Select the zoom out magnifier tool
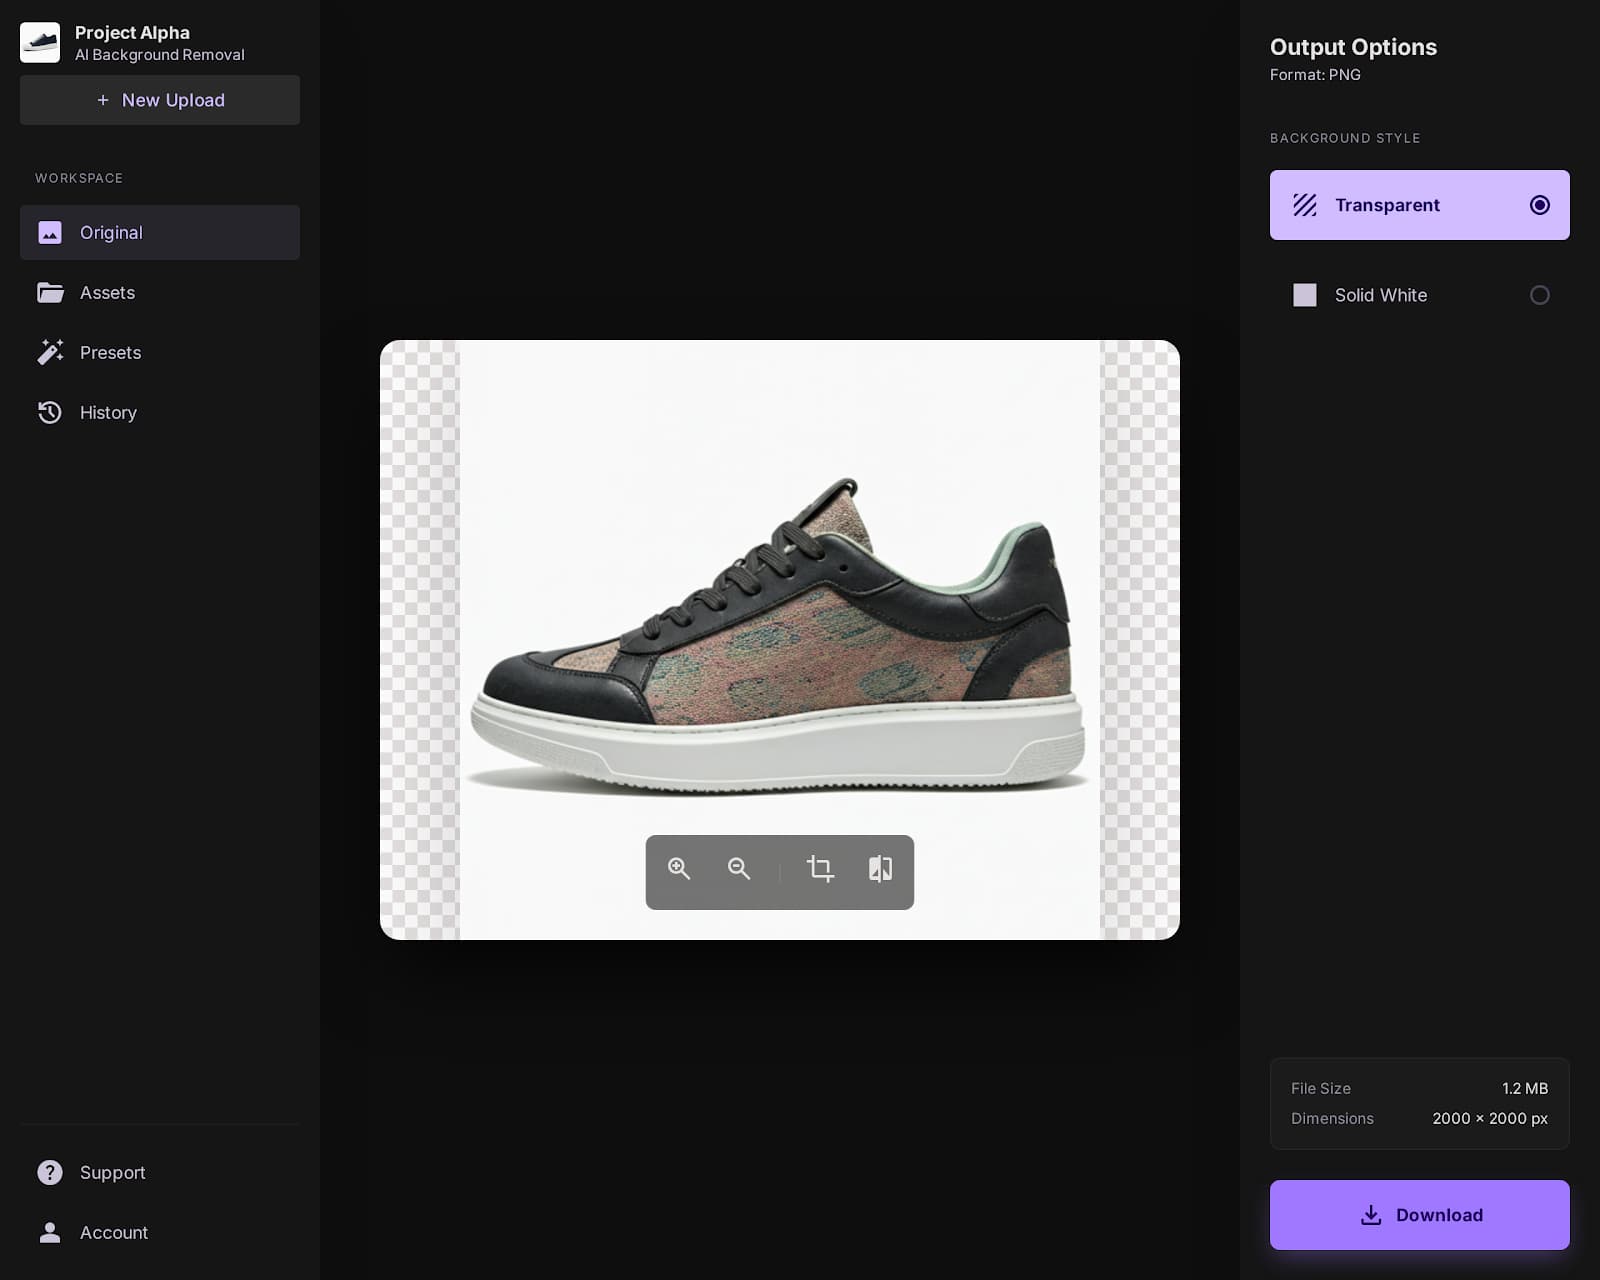 739,871
